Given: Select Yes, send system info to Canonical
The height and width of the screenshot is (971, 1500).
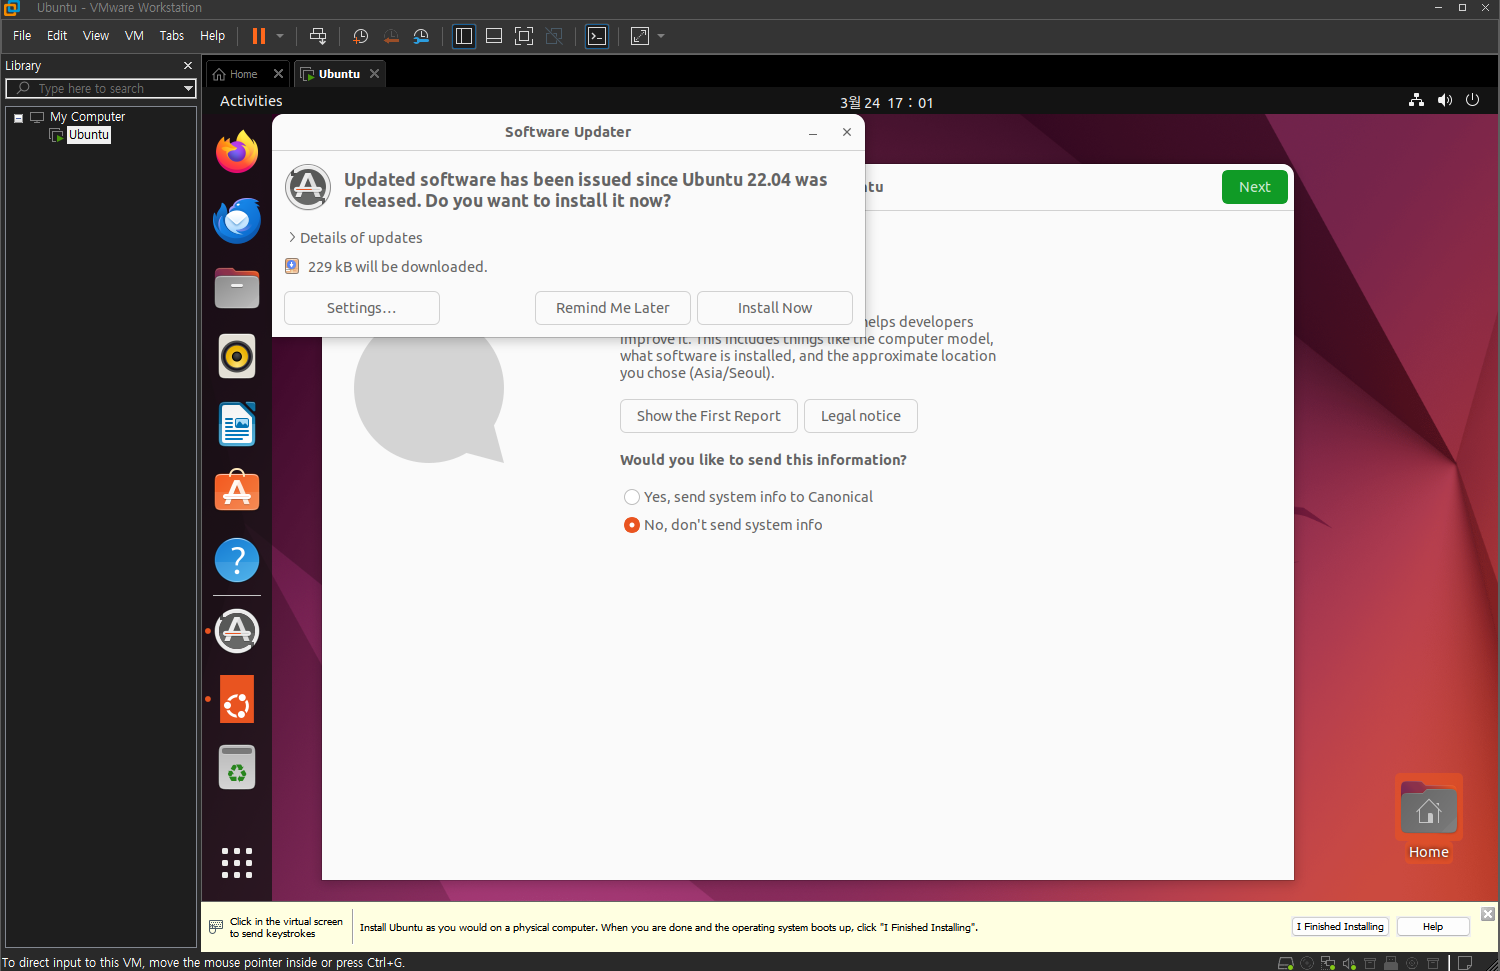Looking at the screenshot, I should click(x=748, y=497).
